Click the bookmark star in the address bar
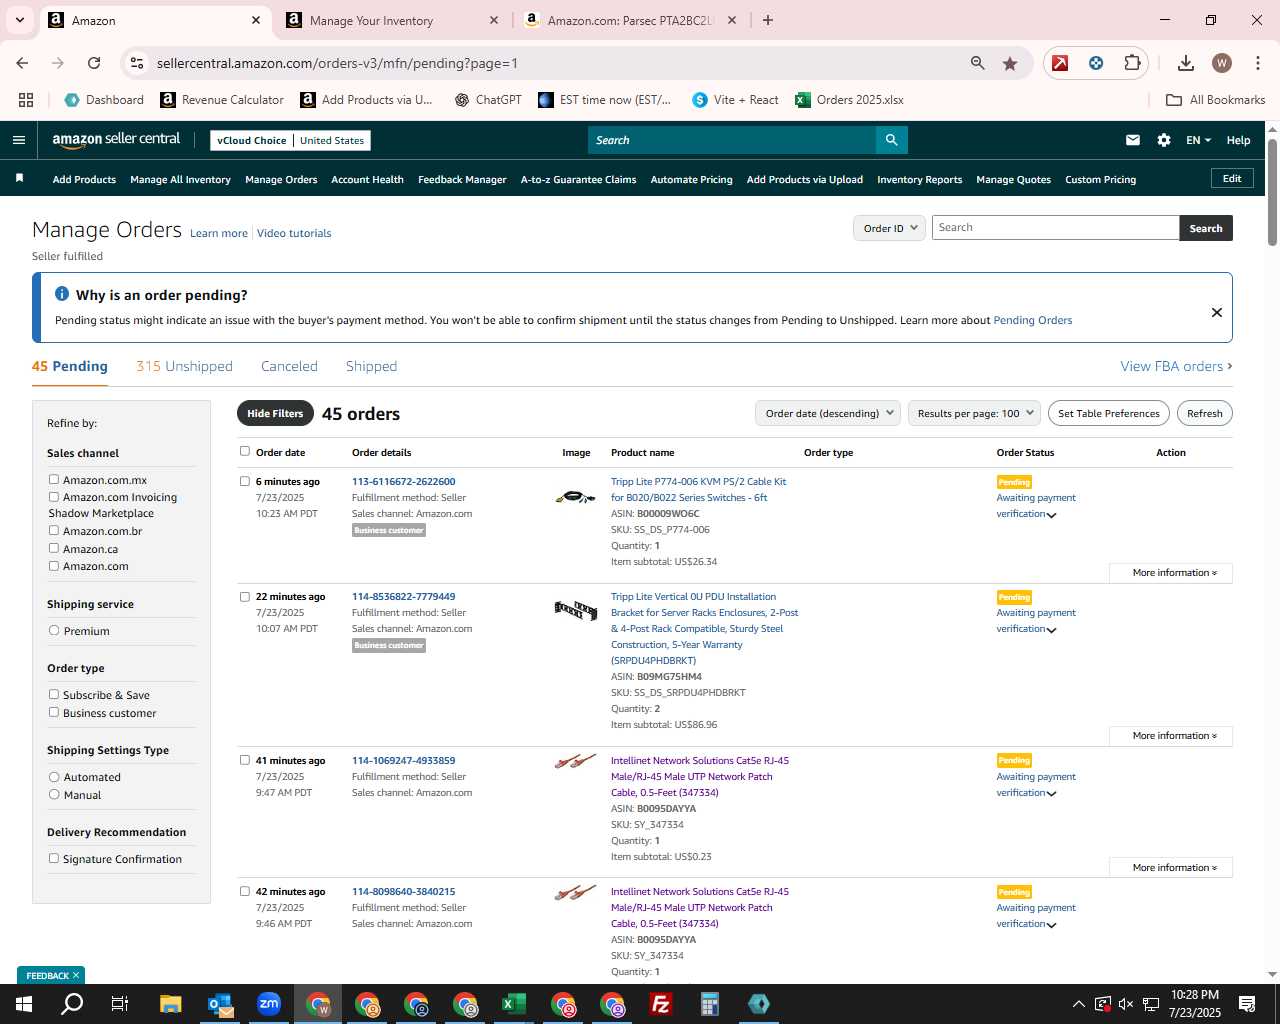The width and height of the screenshot is (1280, 1024). 1010,63
